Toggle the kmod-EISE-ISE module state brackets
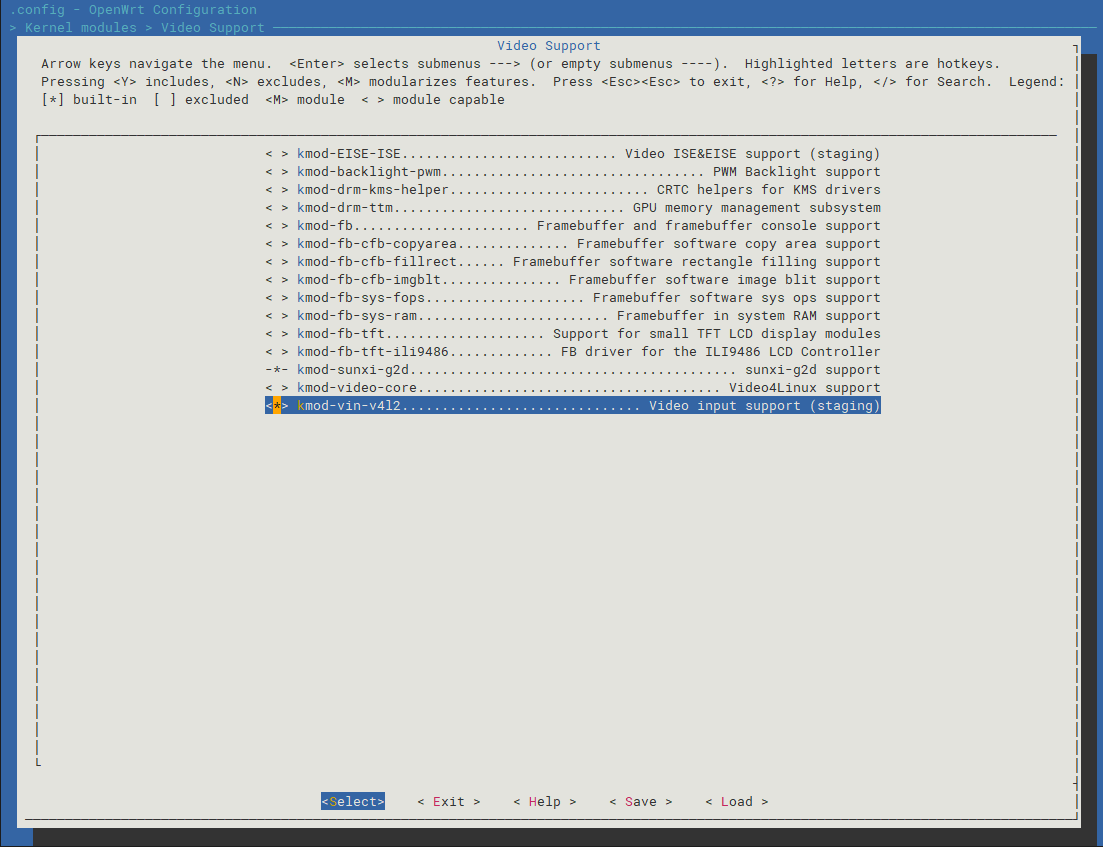The image size is (1103, 847). pyautogui.click(x=276, y=154)
